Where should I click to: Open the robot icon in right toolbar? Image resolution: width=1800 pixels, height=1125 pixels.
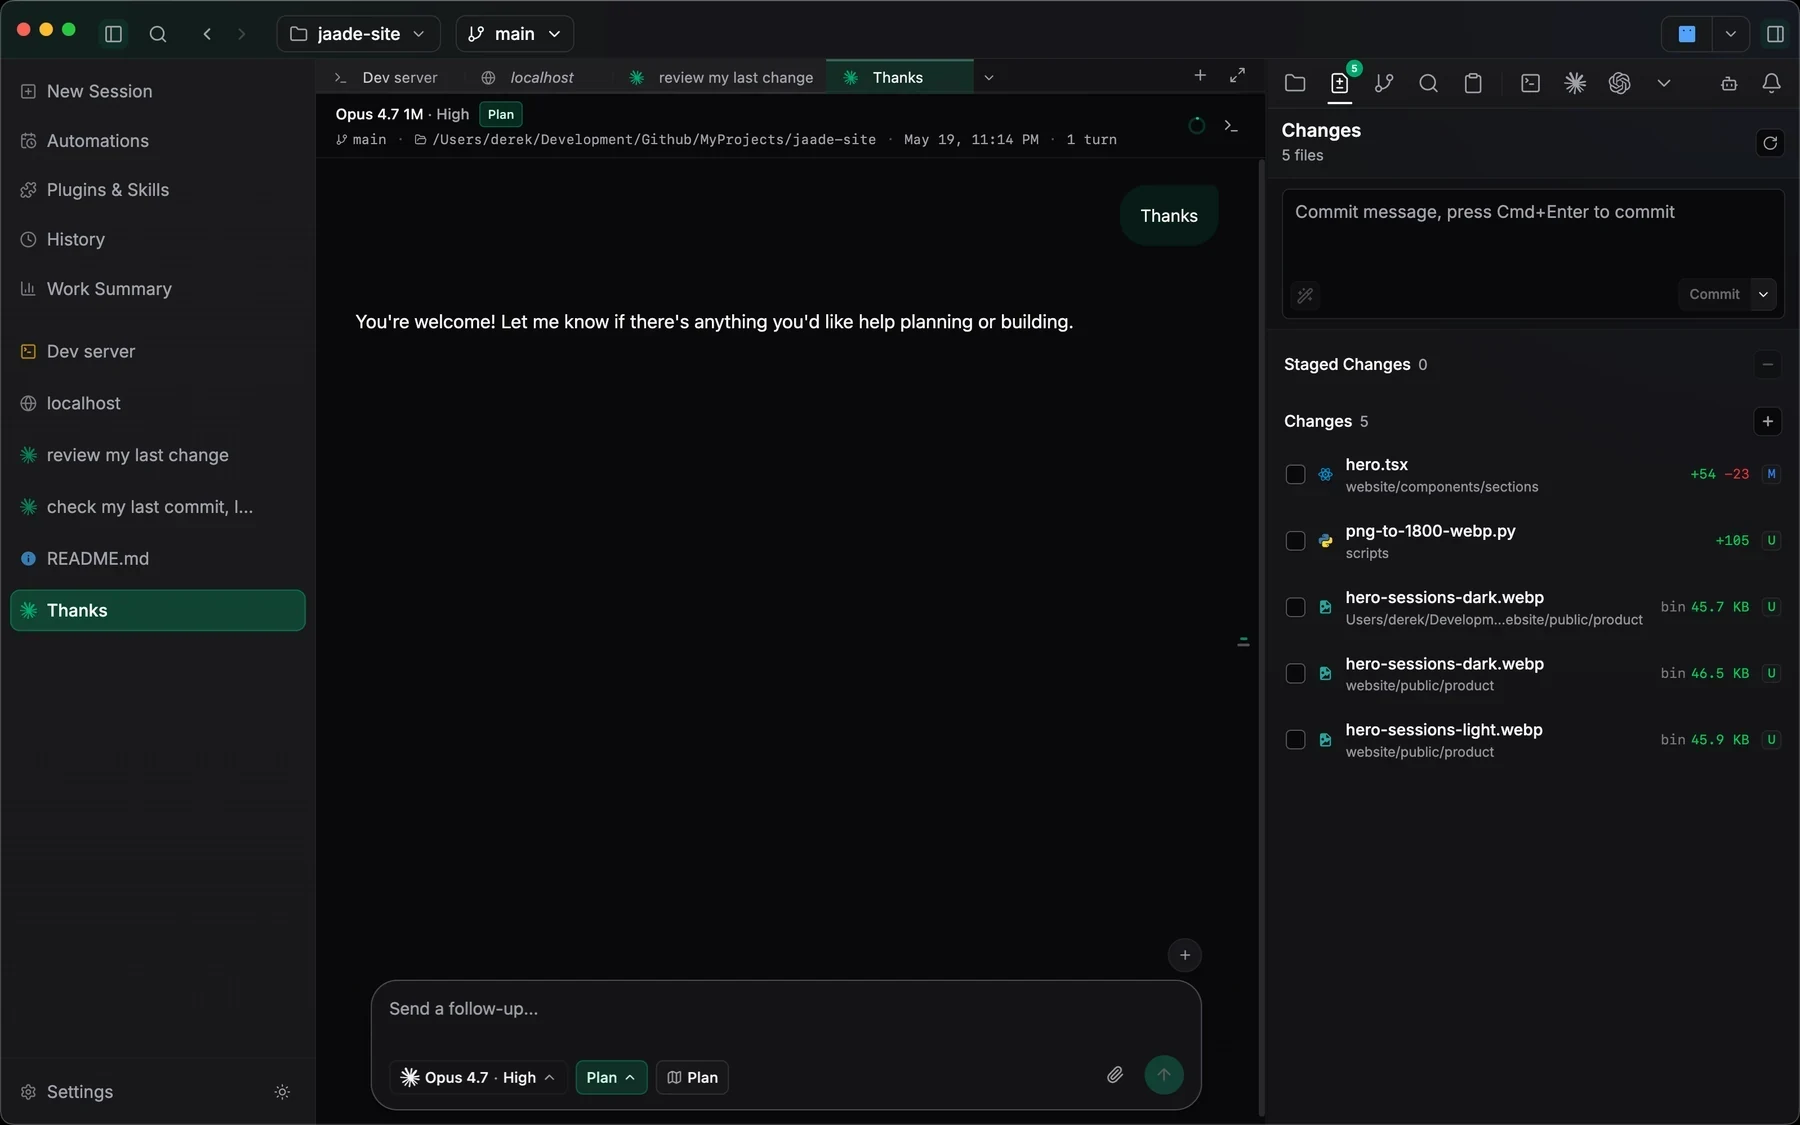coord(1729,84)
